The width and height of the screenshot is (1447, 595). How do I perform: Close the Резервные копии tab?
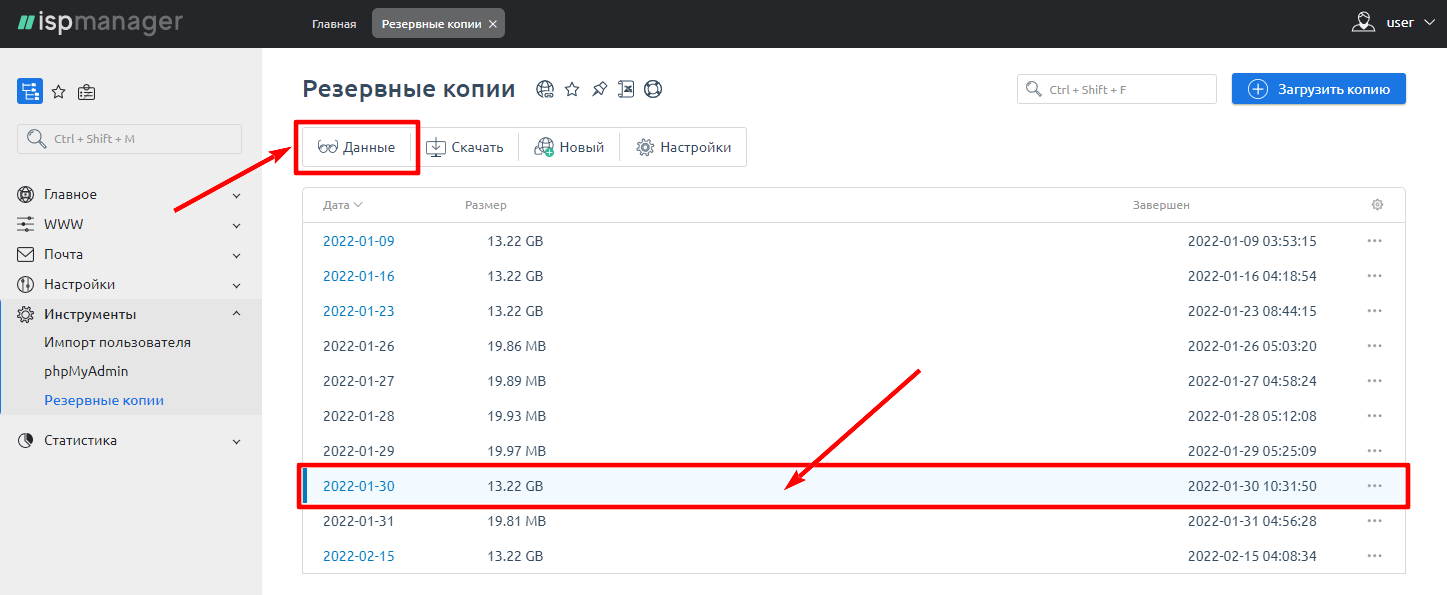tap(492, 24)
